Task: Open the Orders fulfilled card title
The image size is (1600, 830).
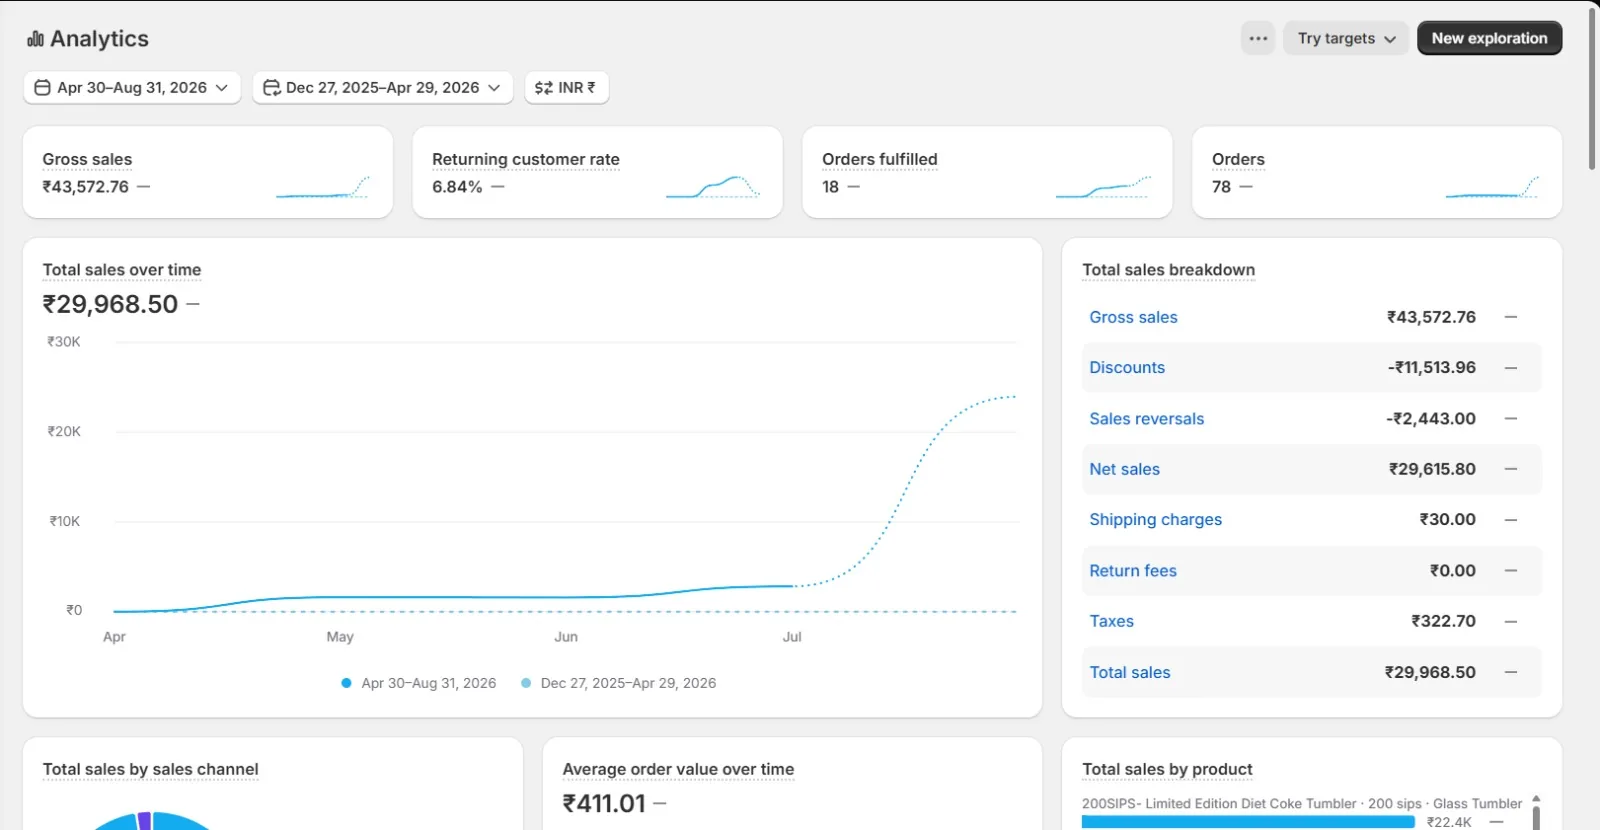Action: 880,159
